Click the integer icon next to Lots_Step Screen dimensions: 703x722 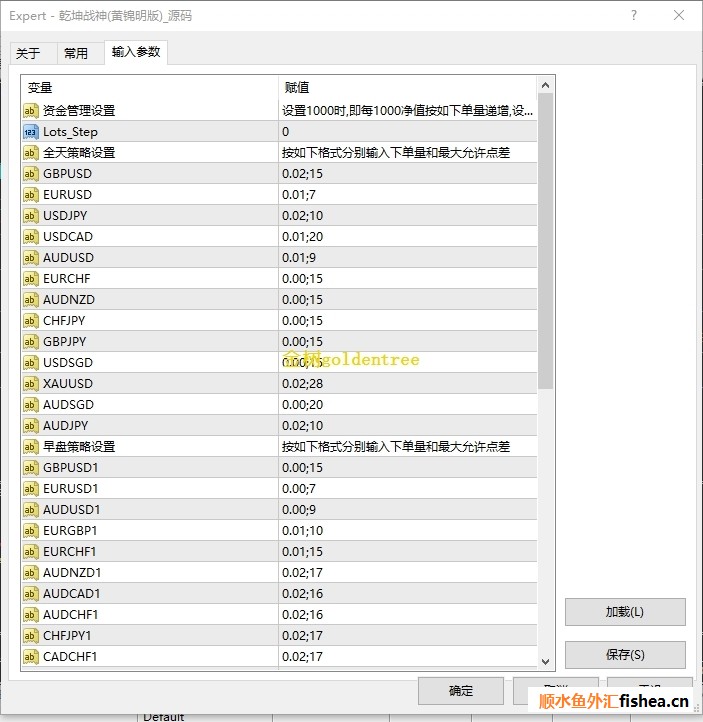[31, 132]
